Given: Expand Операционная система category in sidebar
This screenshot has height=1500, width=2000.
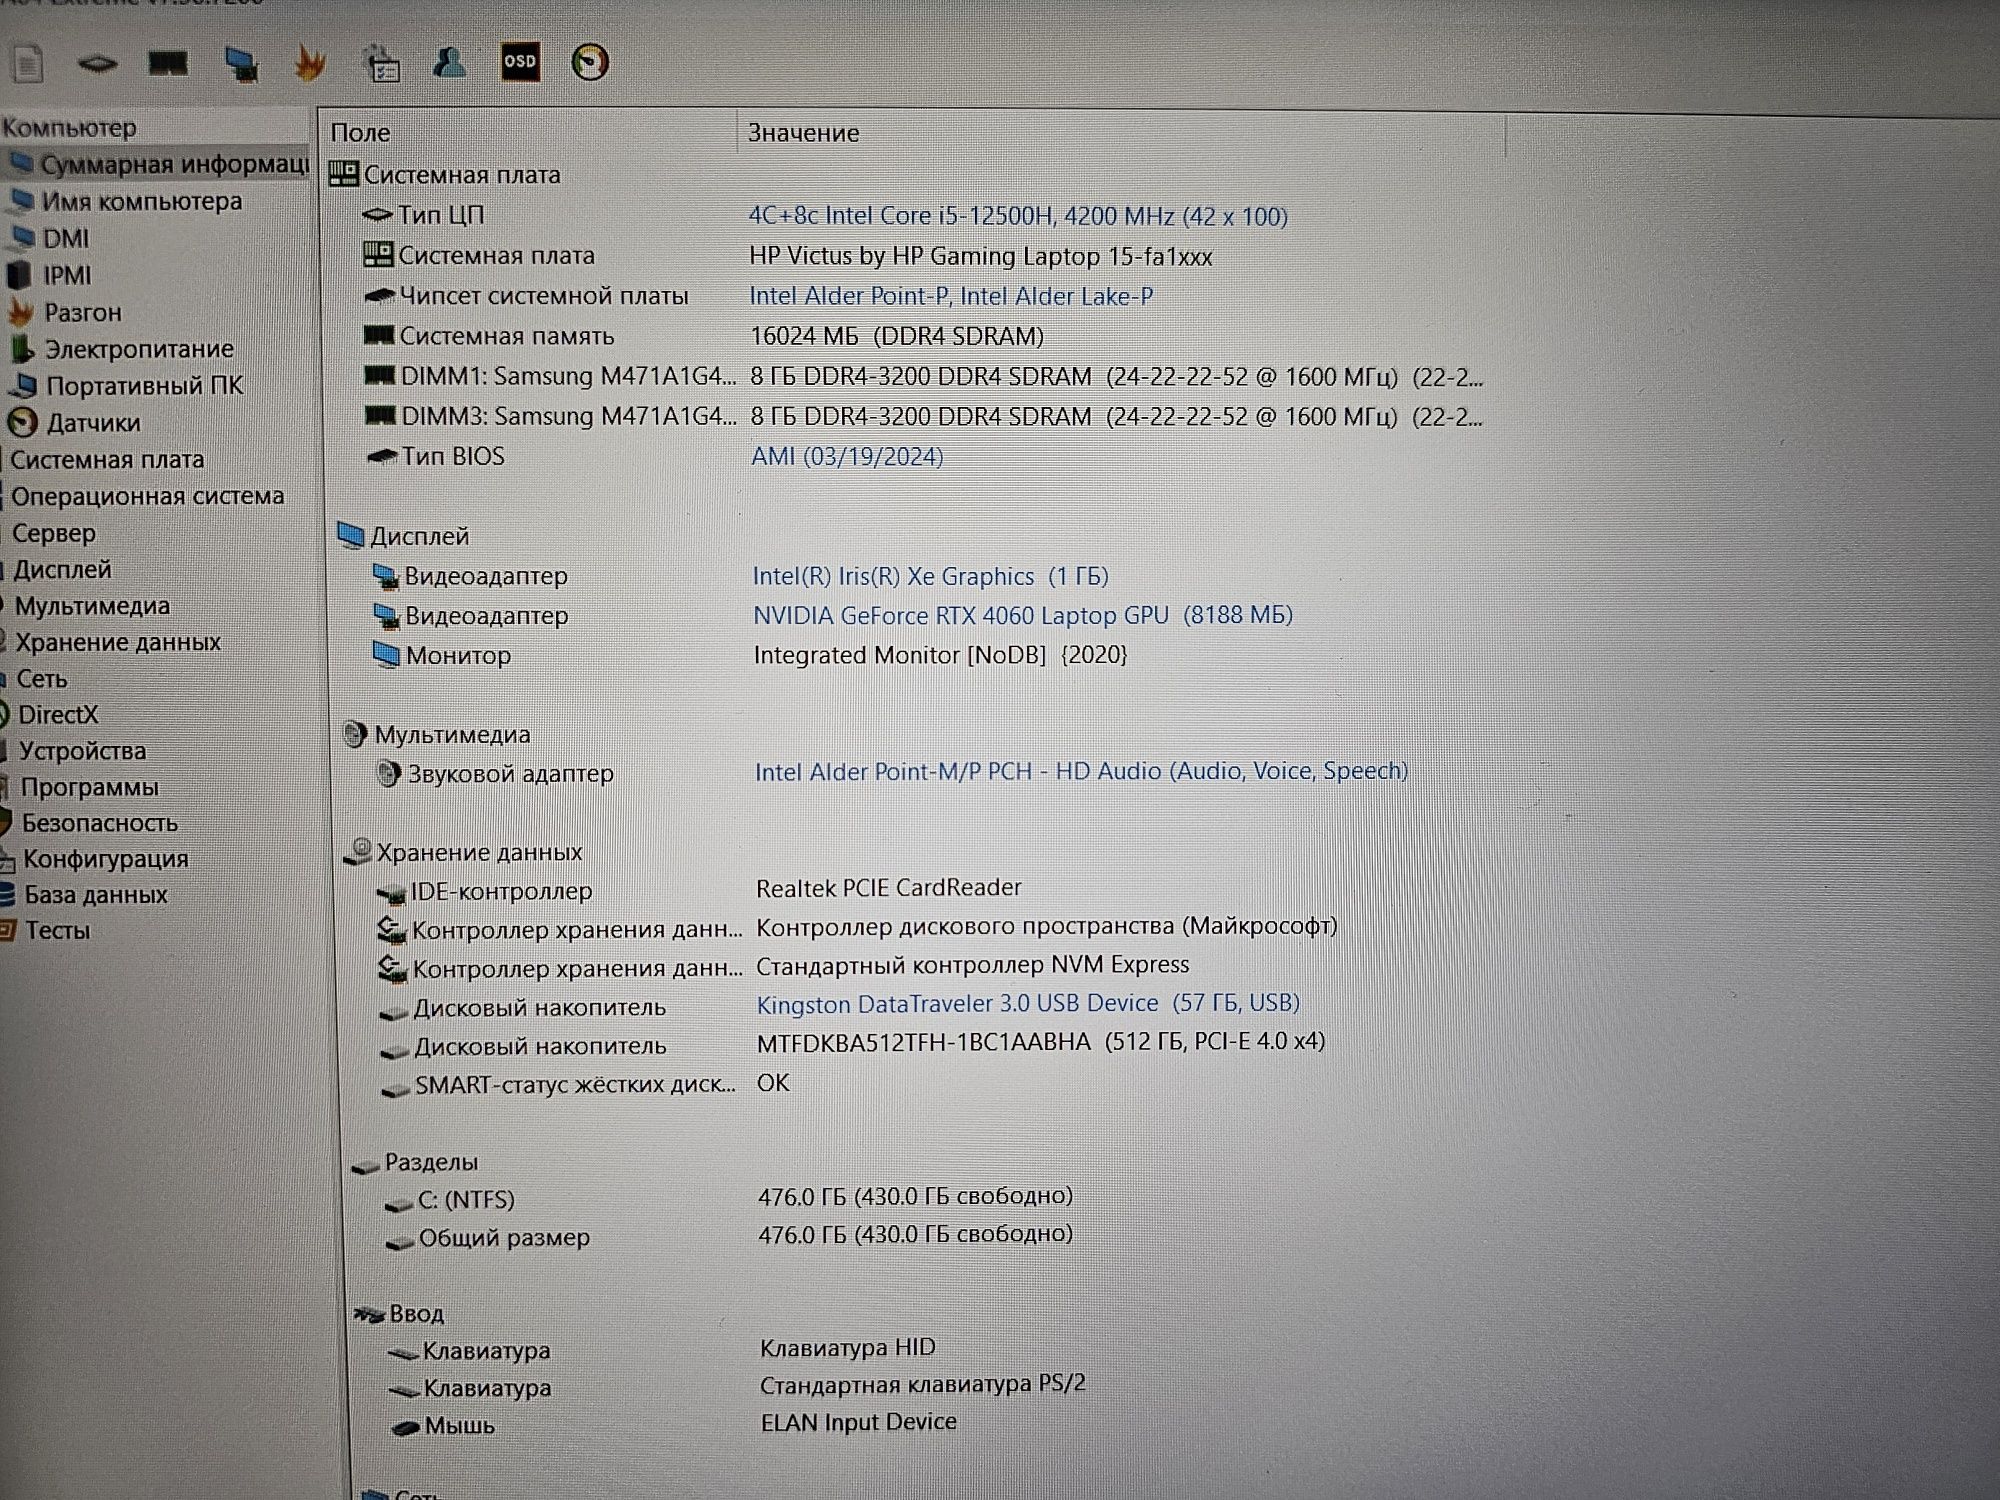Looking at the screenshot, I should tap(146, 496).
